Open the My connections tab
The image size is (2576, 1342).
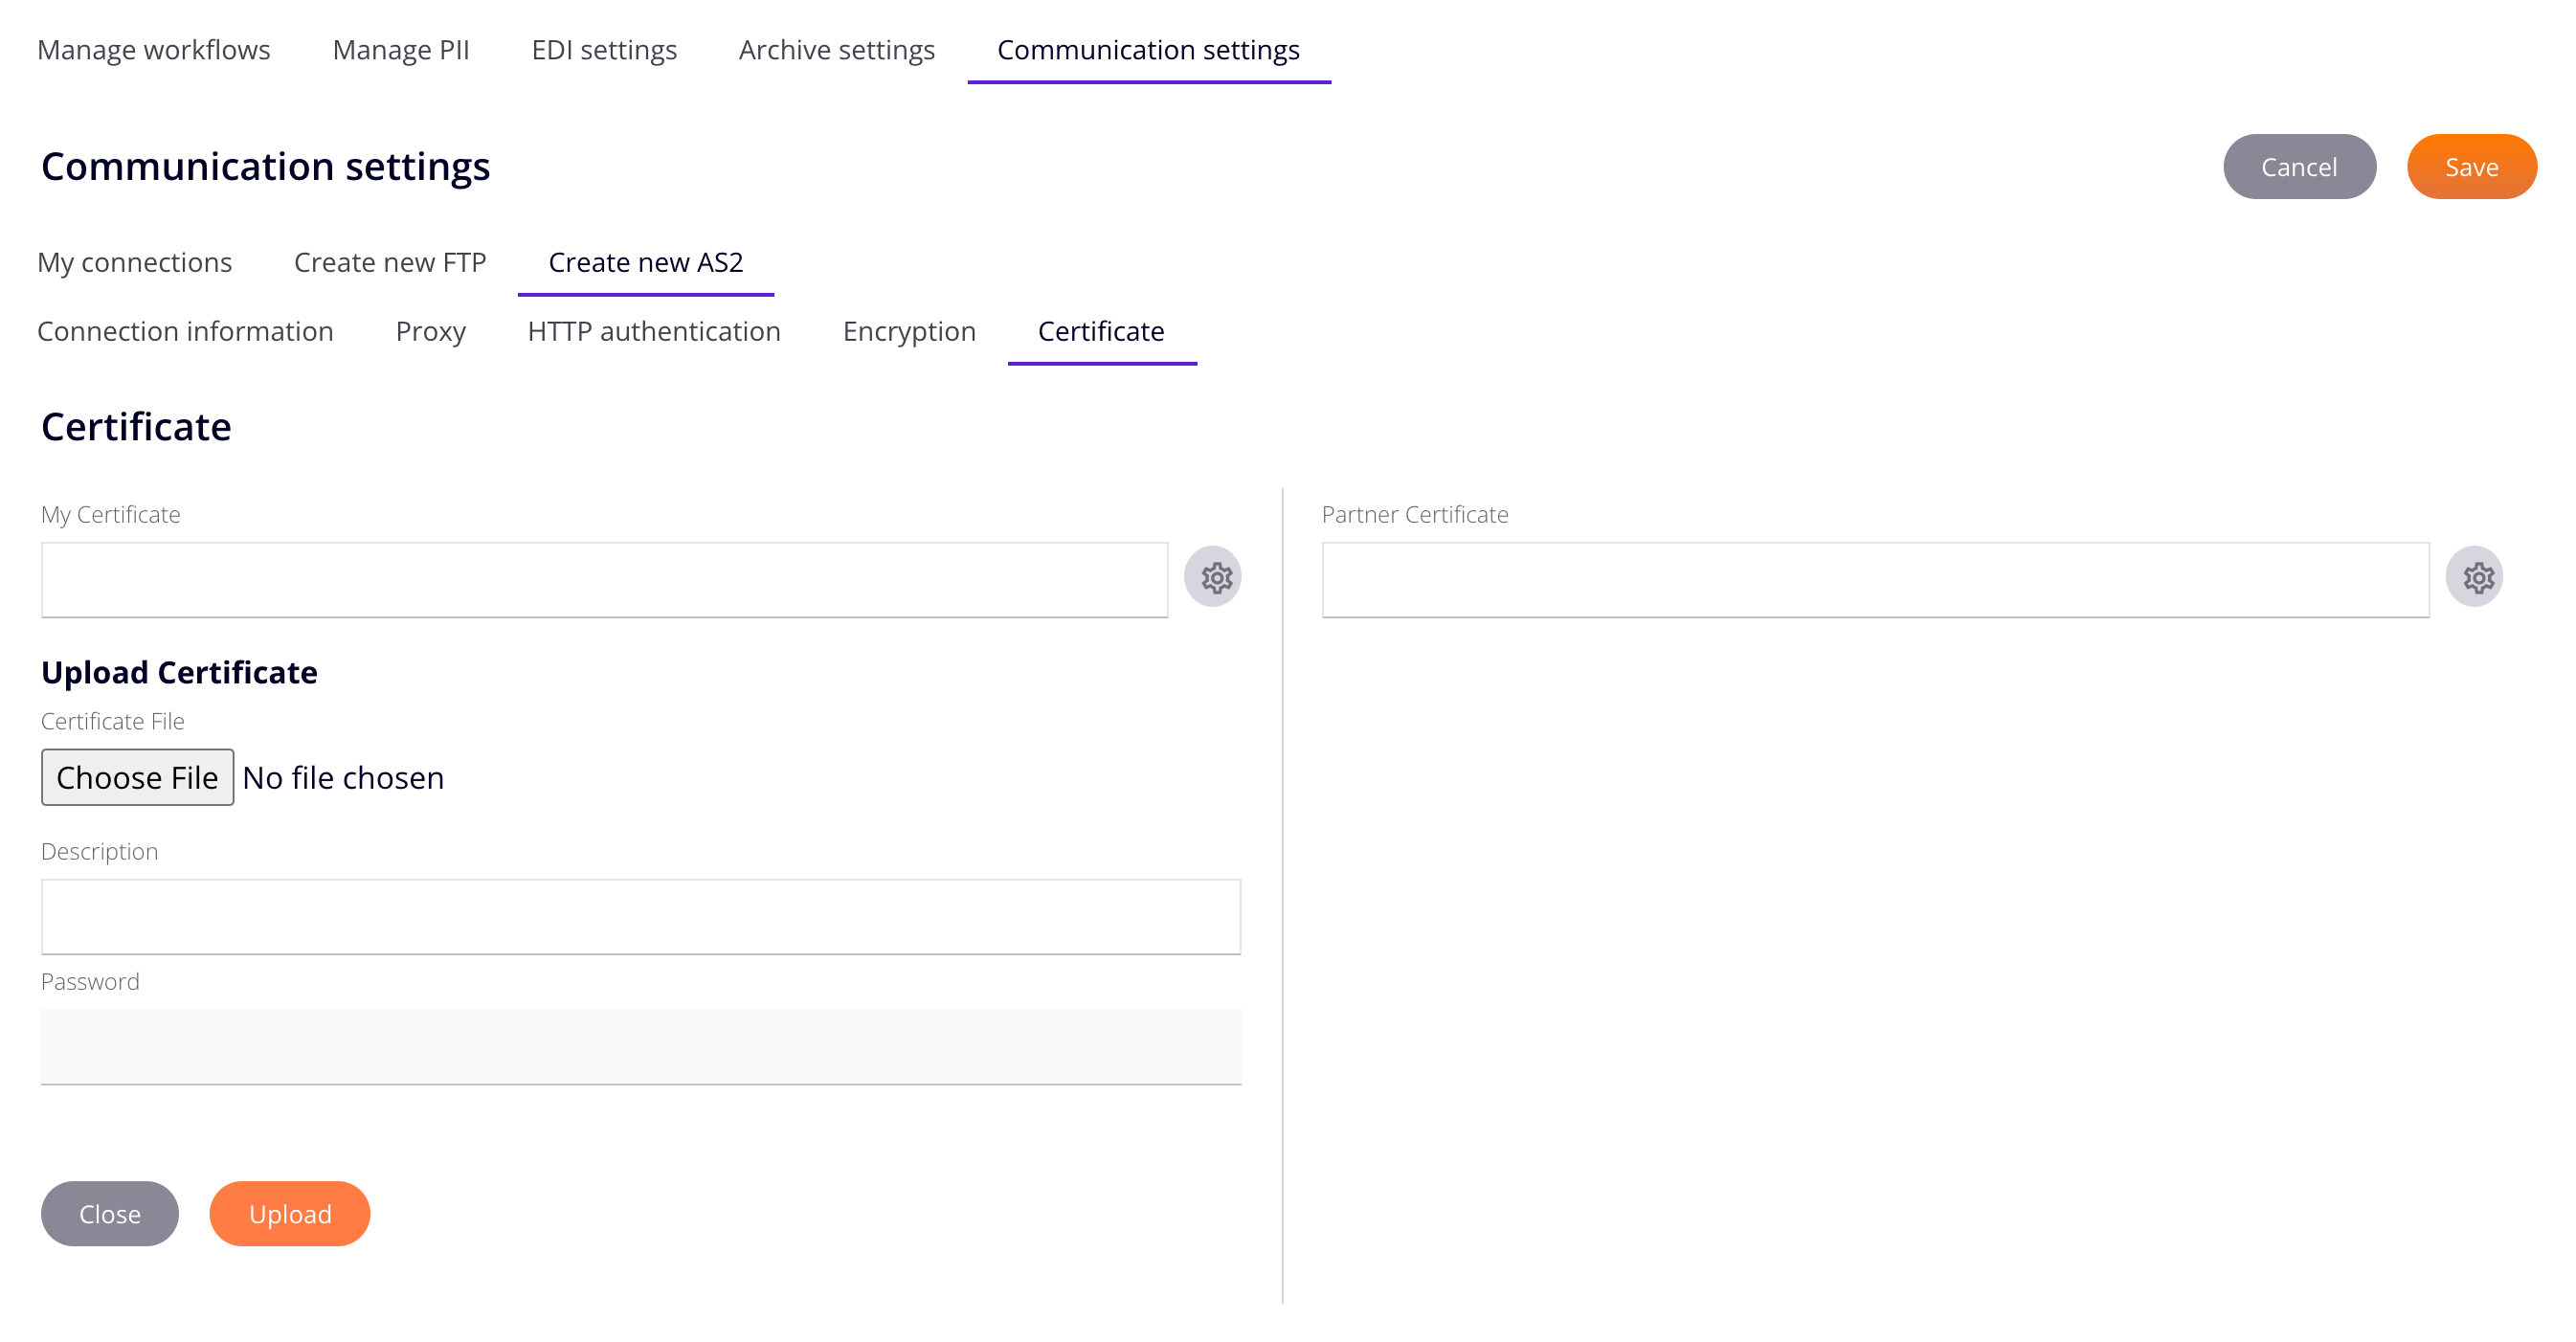click(x=135, y=262)
